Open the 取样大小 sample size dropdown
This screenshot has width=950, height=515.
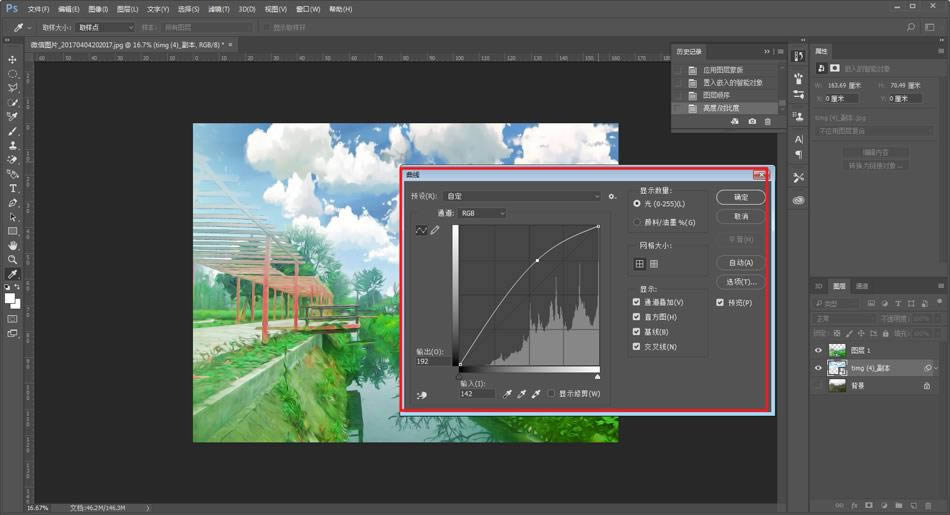pos(104,27)
